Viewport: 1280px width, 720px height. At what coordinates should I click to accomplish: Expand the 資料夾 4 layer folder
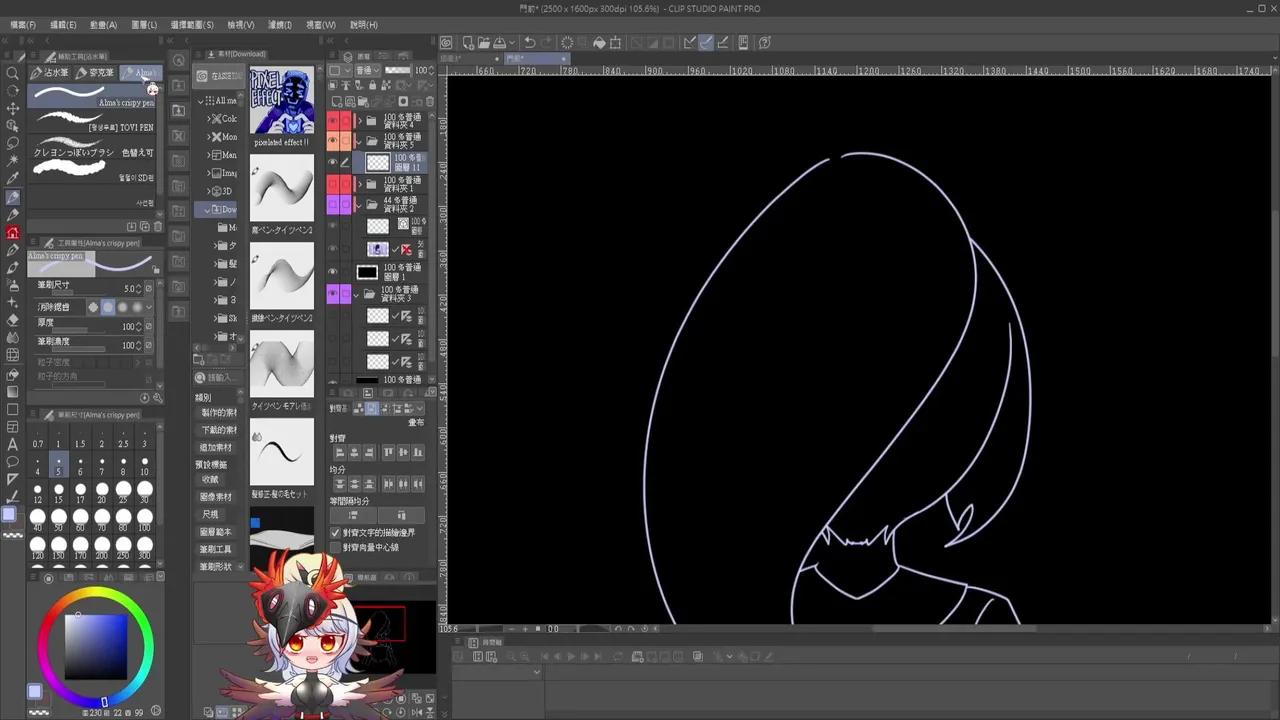pyautogui.click(x=359, y=120)
